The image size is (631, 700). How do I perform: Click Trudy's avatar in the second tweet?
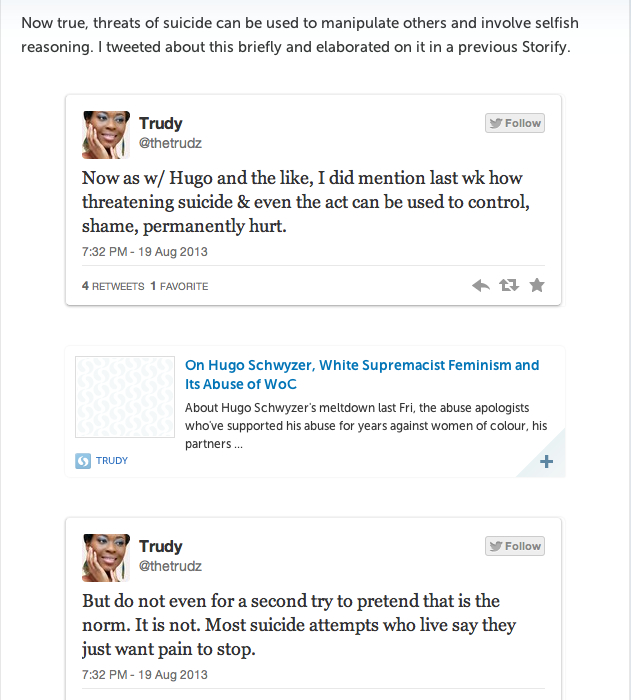pos(106,558)
